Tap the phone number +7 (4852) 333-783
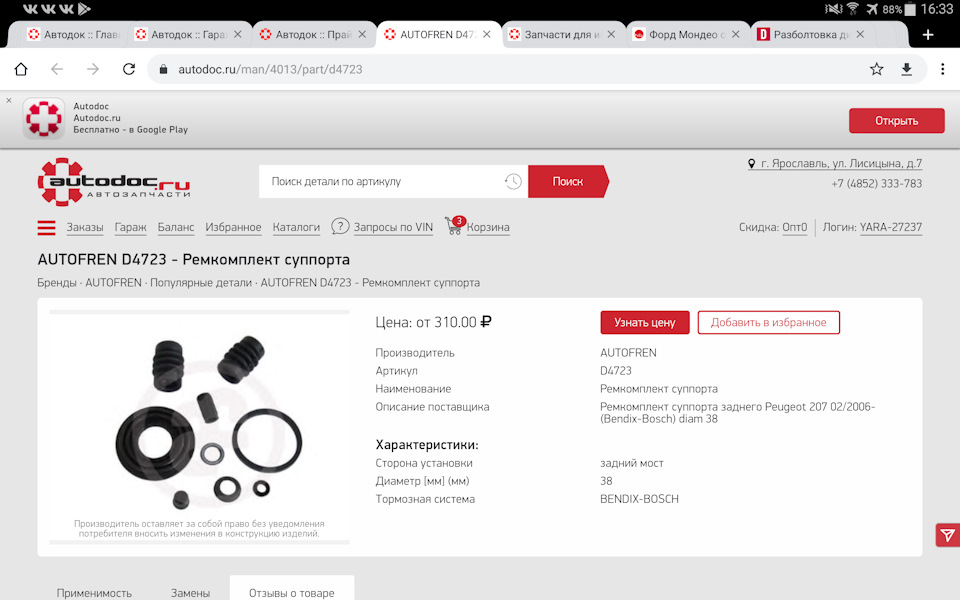The image size is (960, 600). (x=877, y=184)
